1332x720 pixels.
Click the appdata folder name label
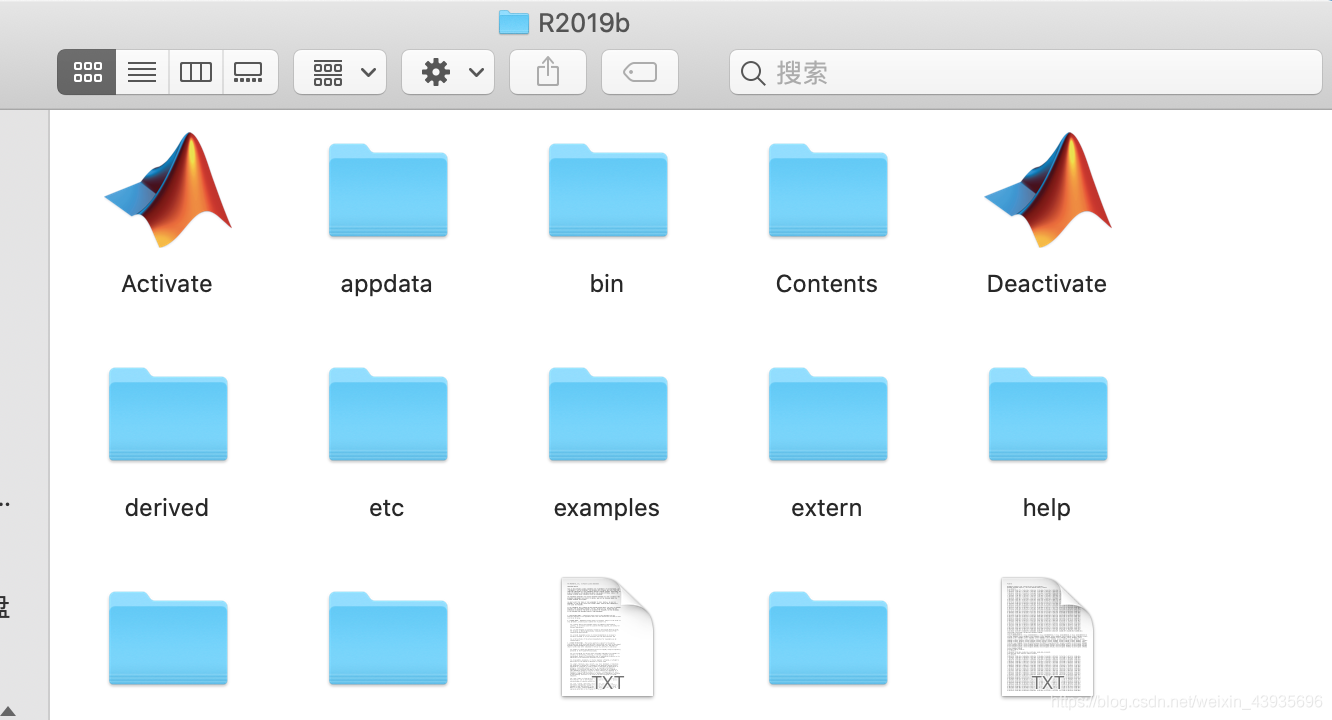(387, 284)
